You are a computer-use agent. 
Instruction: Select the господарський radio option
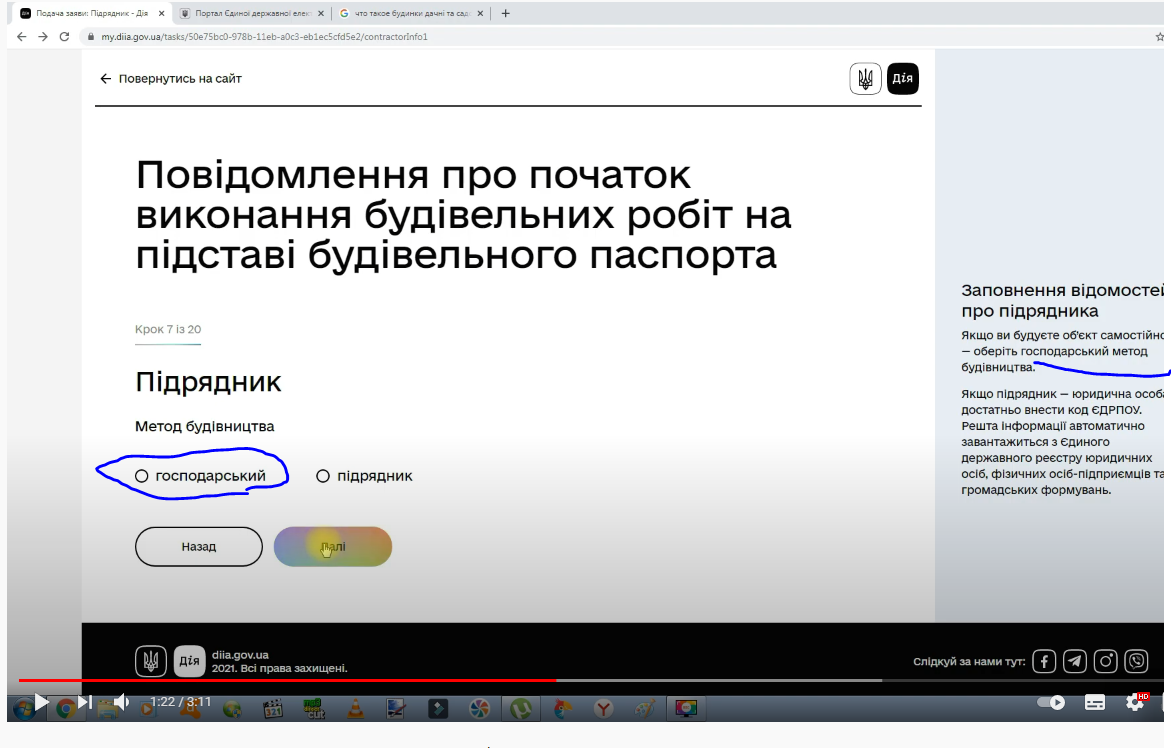coord(200,476)
